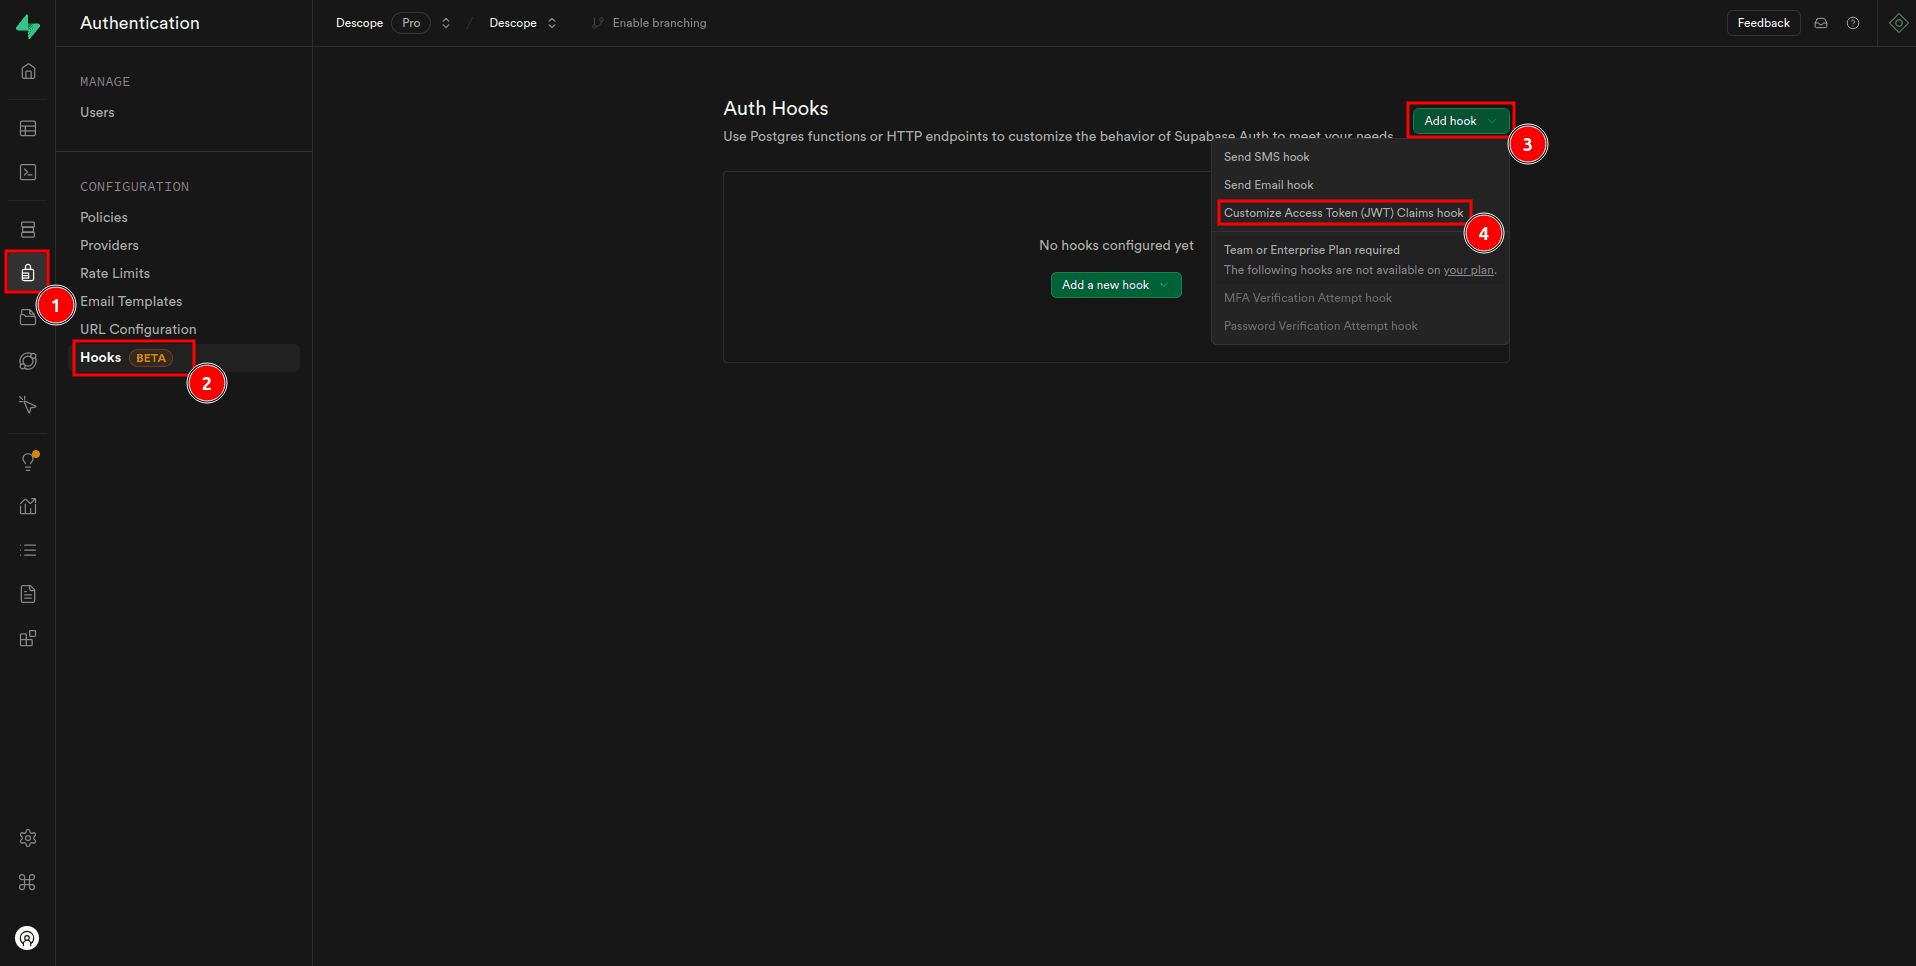Open Email Templates configuration page

click(x=131, y=301)
